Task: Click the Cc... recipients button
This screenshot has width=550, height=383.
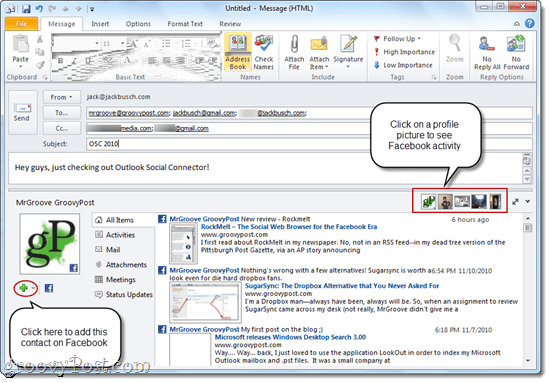Action: [x=61, y=128]
